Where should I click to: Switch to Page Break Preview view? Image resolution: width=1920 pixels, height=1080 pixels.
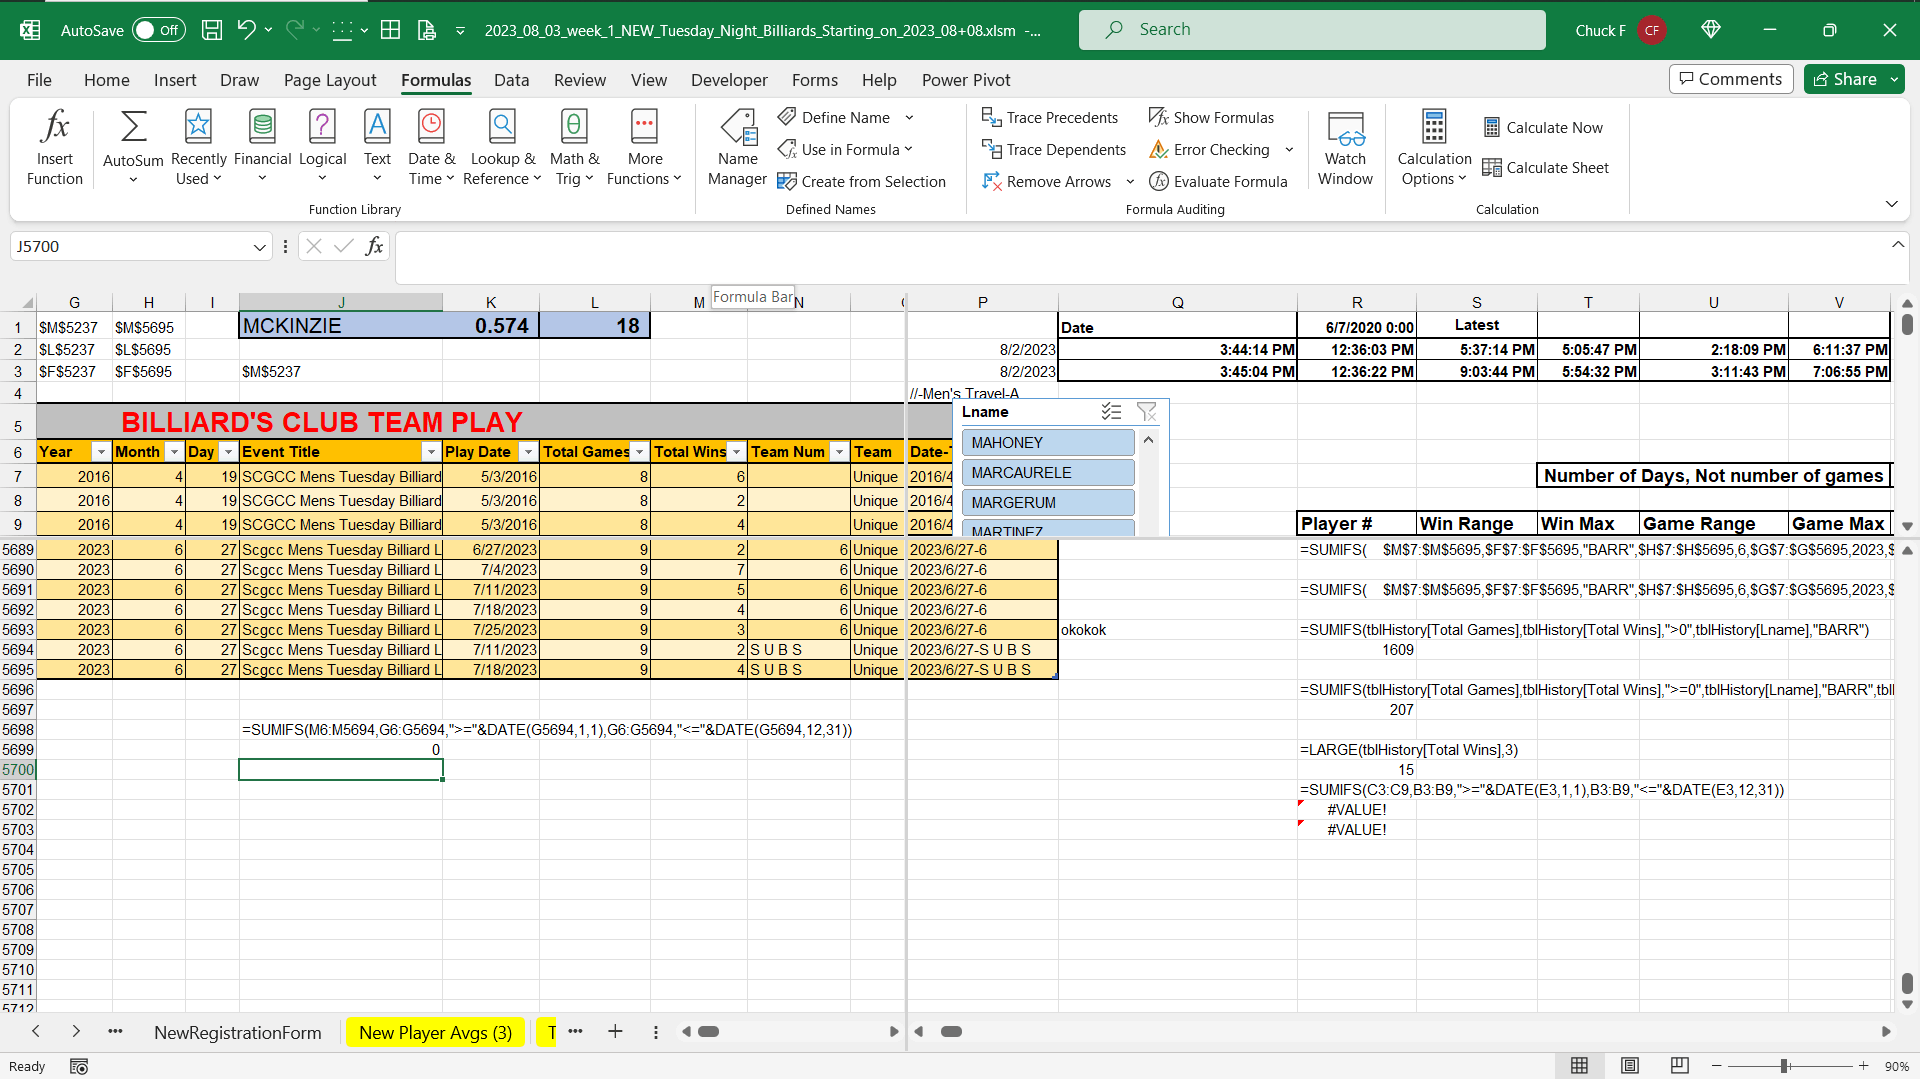1680,1066
